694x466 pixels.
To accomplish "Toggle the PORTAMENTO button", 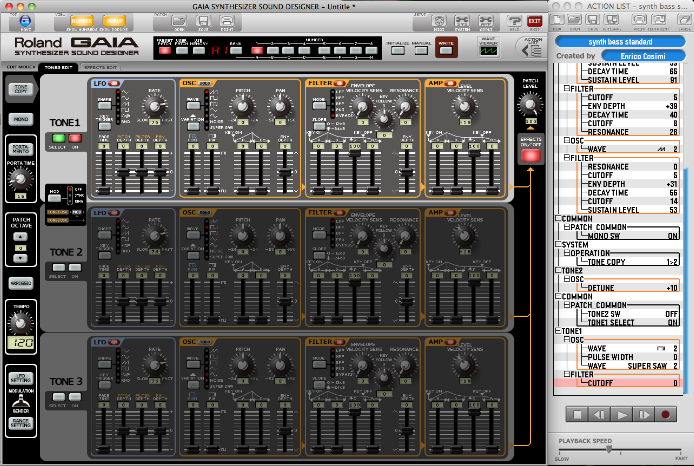I will (x=20, y=149).
